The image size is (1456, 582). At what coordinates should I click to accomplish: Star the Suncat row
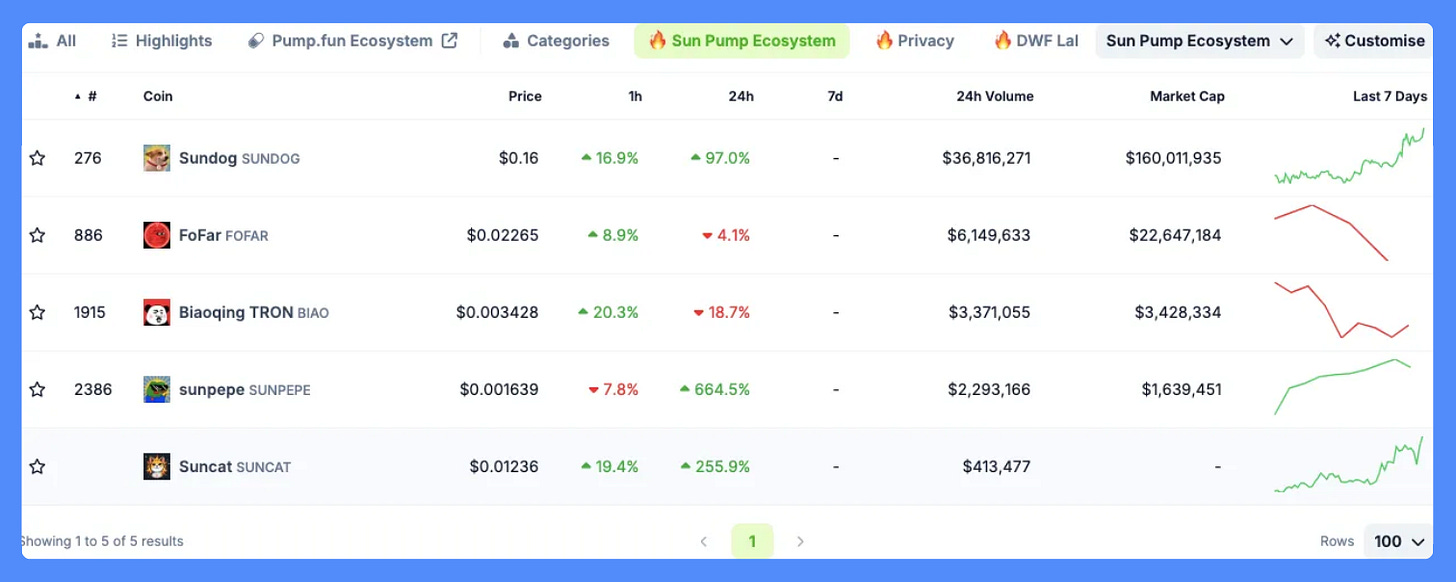click(x=37, y=466)
